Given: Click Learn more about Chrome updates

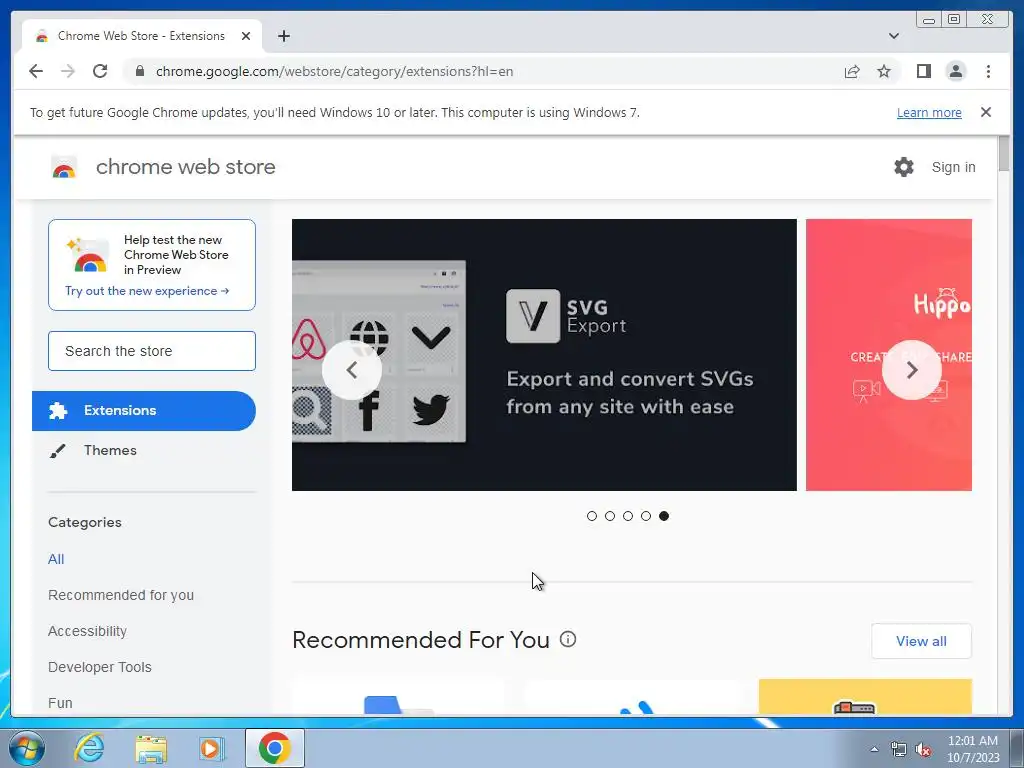Looking at the screenshot, I should coord(929,112).
